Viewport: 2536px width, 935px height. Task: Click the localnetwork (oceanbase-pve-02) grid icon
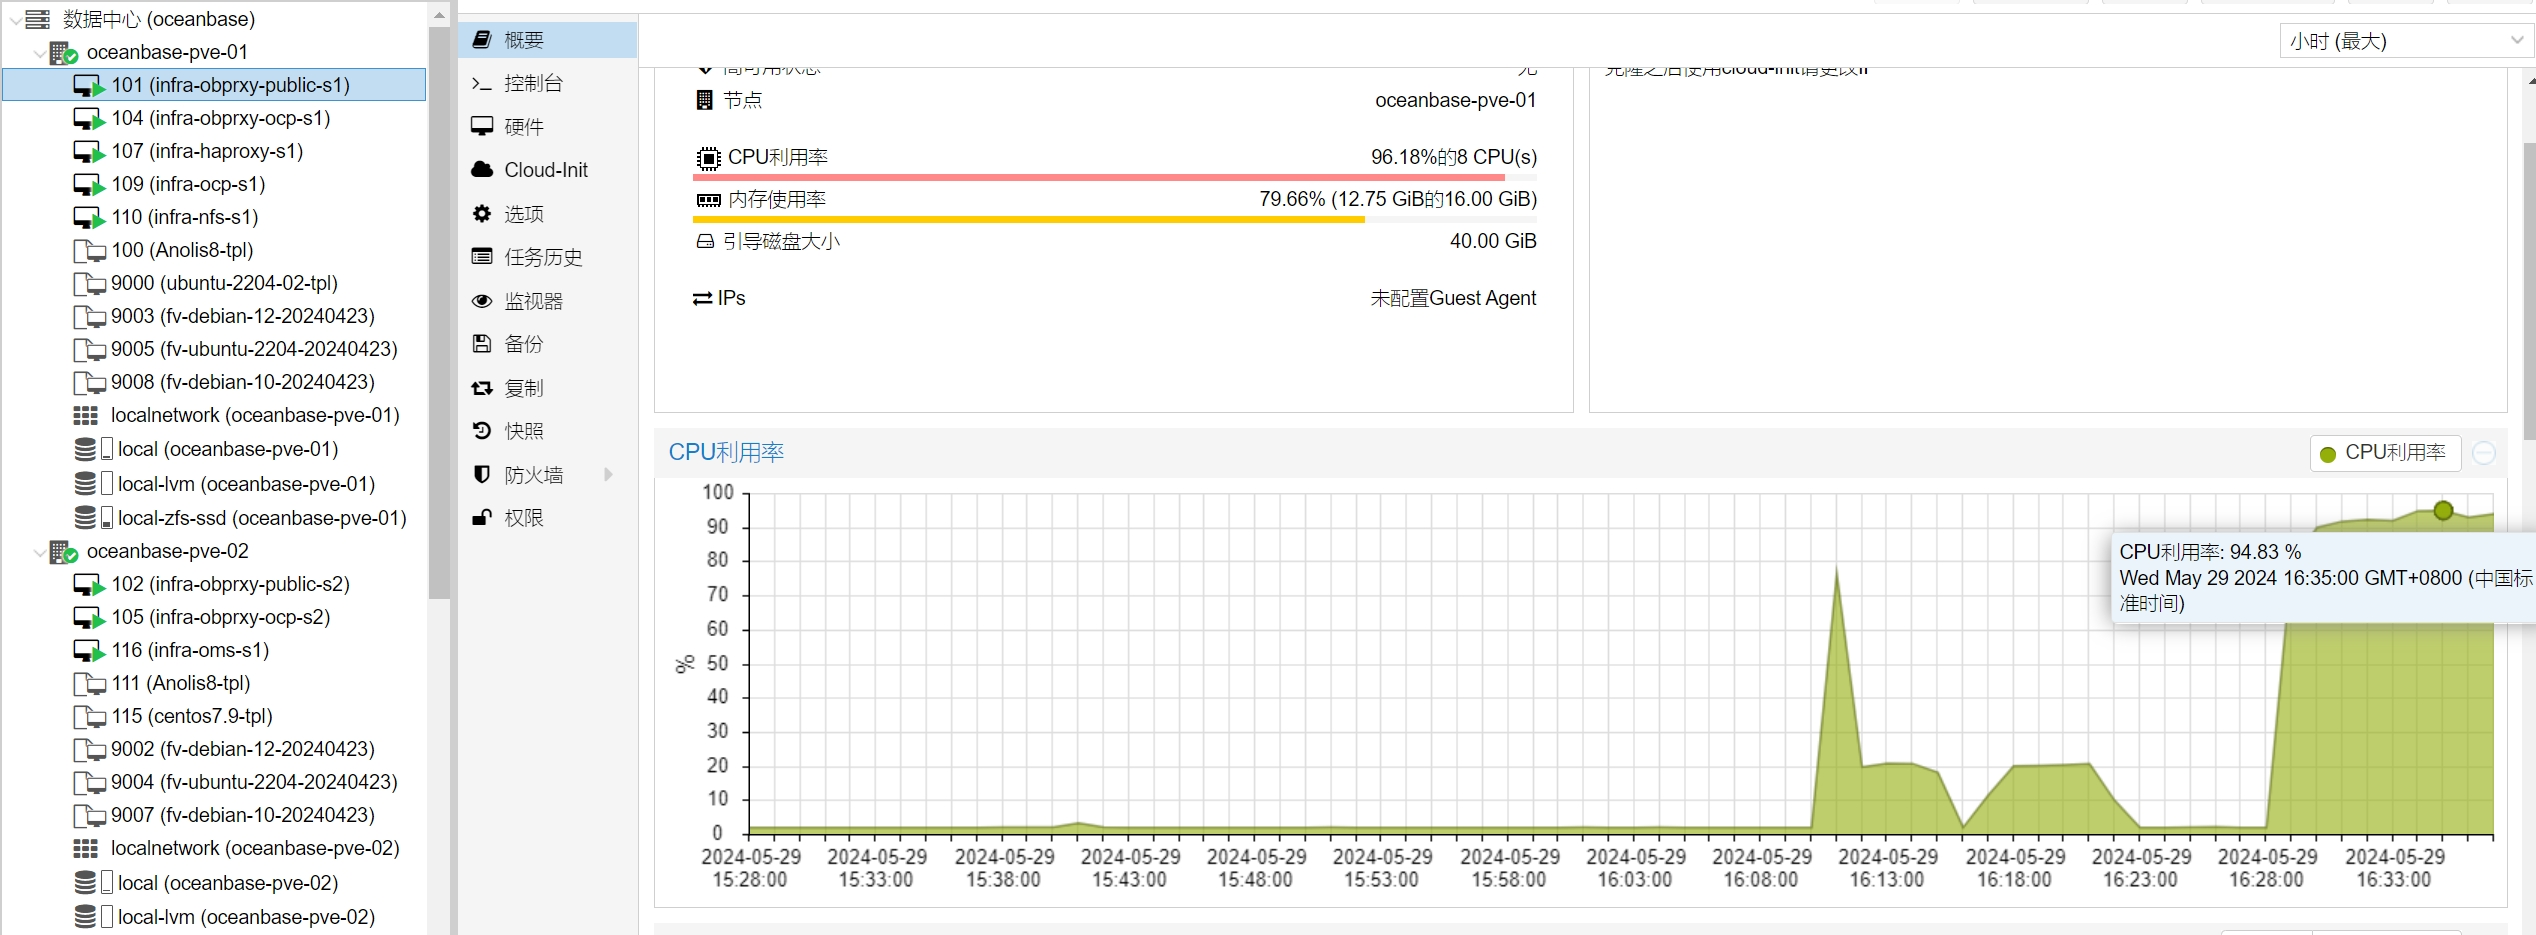(86, 848)
